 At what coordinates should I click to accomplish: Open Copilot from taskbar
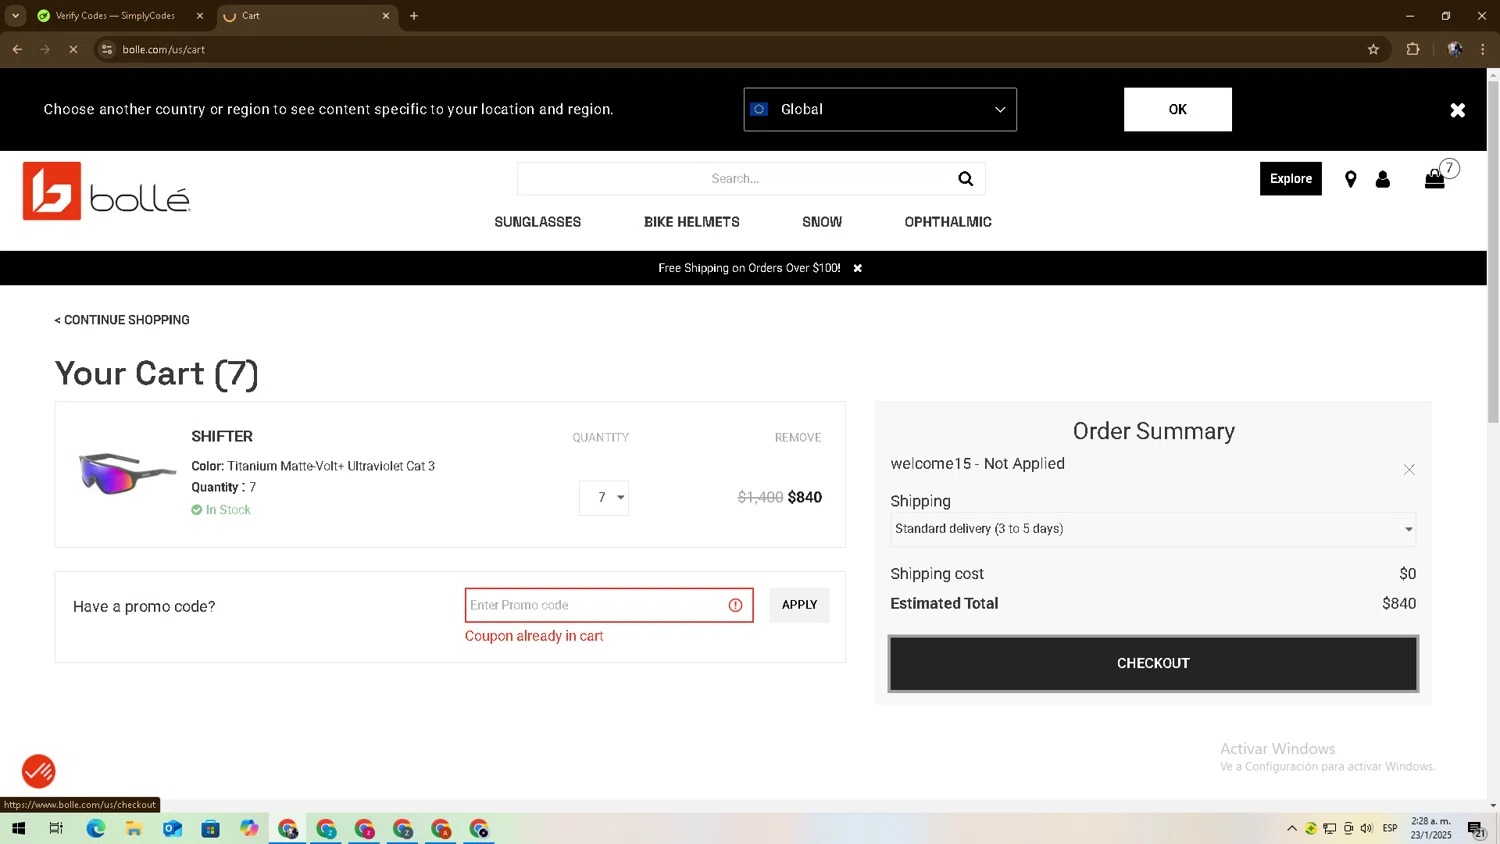tap(249, 829)
